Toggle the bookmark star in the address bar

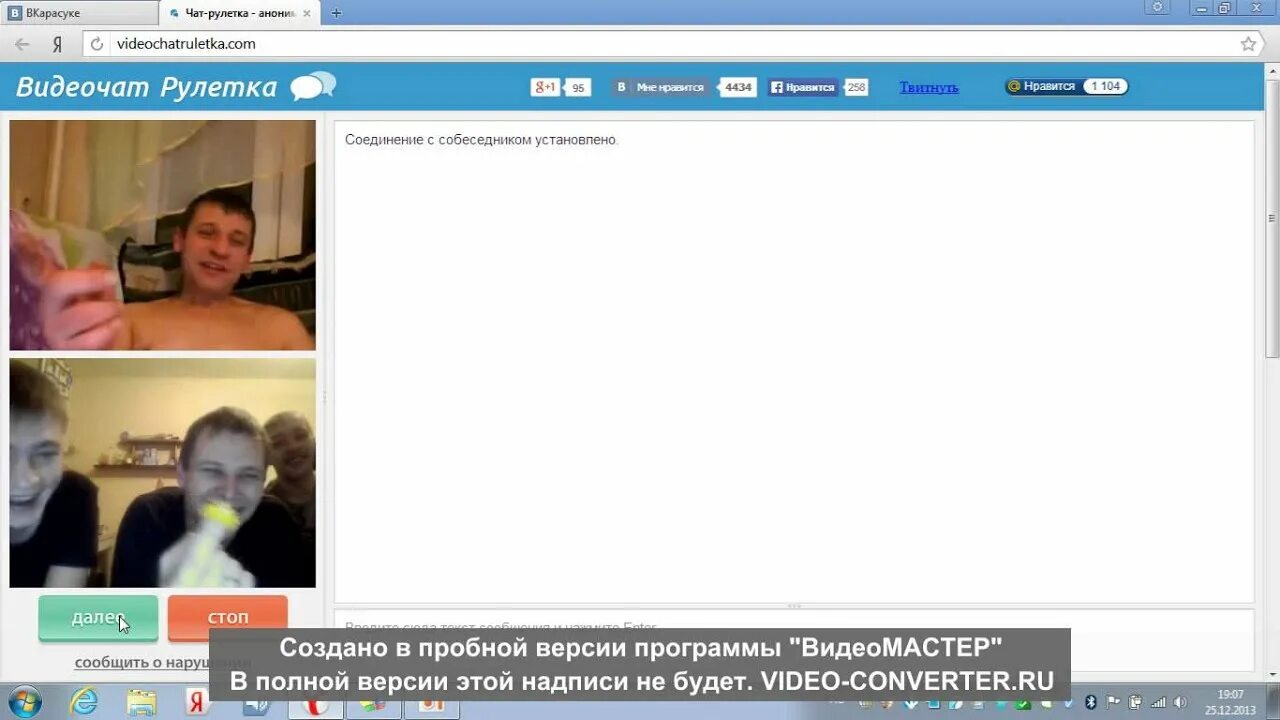1248,43
